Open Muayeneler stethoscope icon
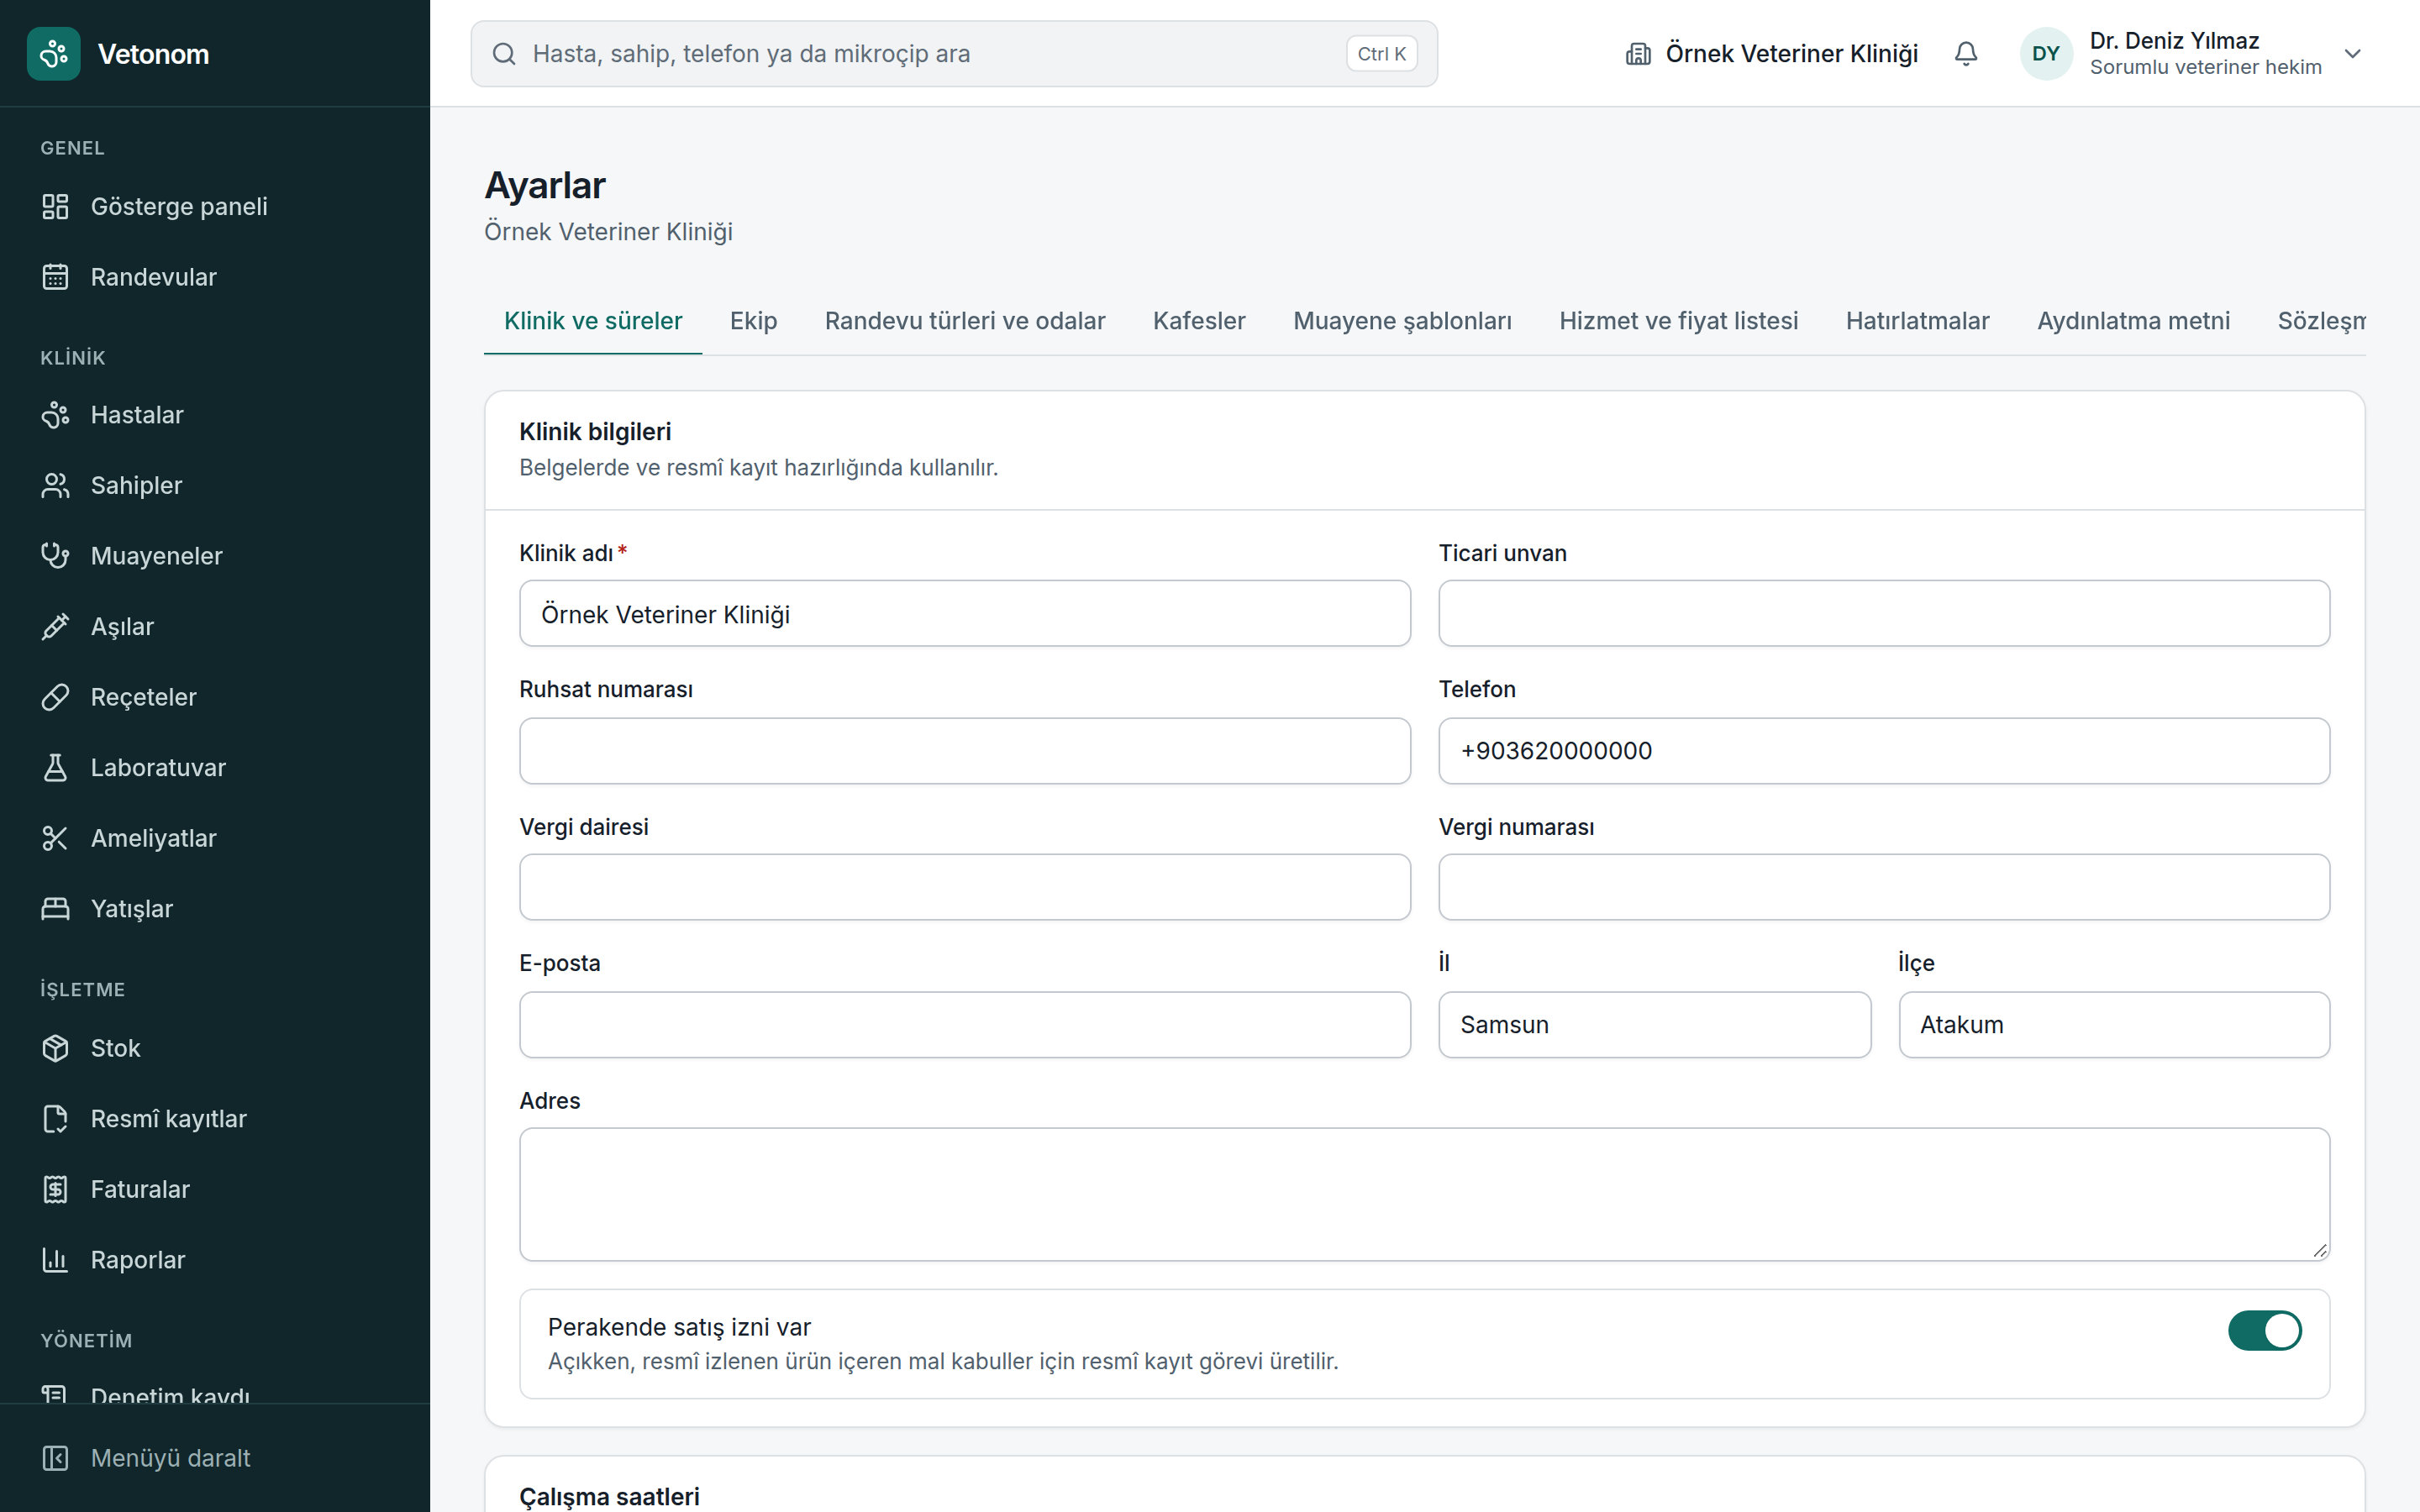This screenshot has width=2420, height=1512. point(55,556)
